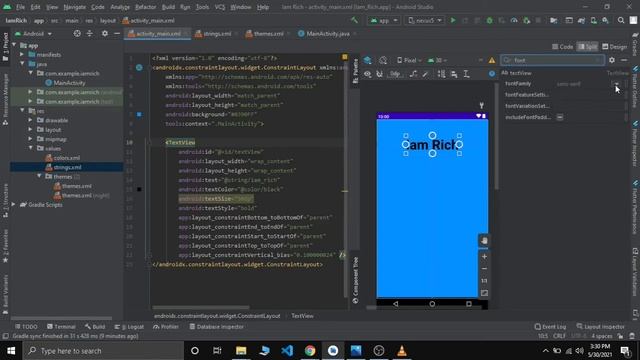Click the Design Surface layers icon
The height and width of the screenshot is (360, 640).
click(368, 60)
